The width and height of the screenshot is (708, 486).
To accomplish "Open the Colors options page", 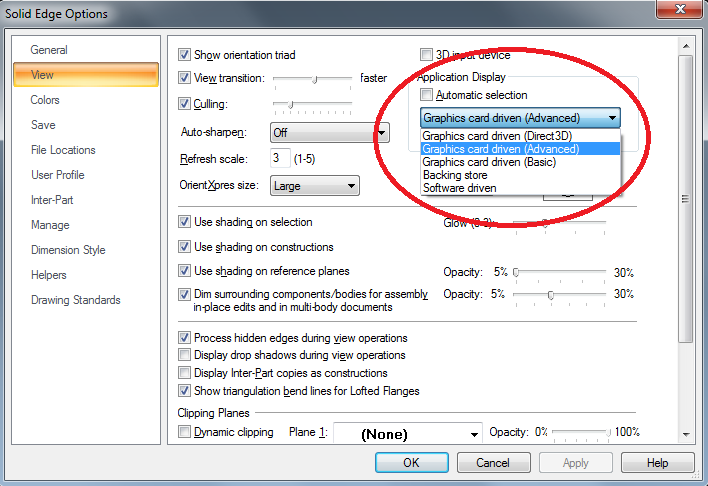I will tap(45, 100).
